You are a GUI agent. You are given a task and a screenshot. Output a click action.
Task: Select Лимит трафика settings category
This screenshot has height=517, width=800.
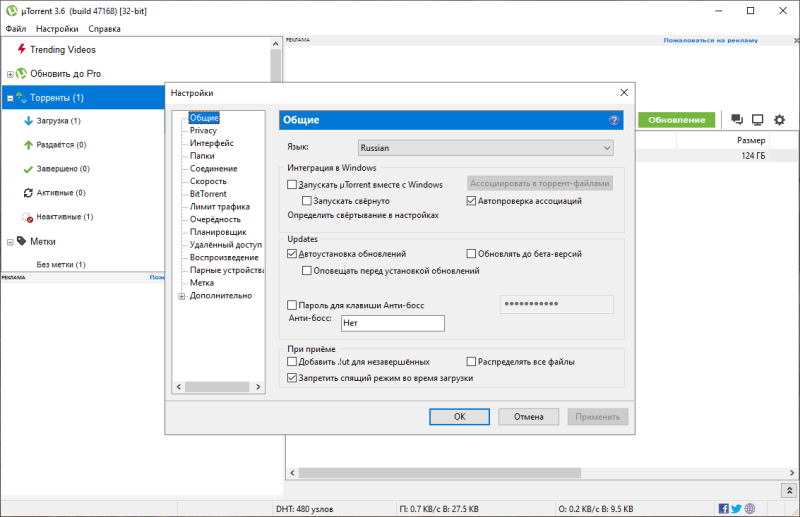219,207
